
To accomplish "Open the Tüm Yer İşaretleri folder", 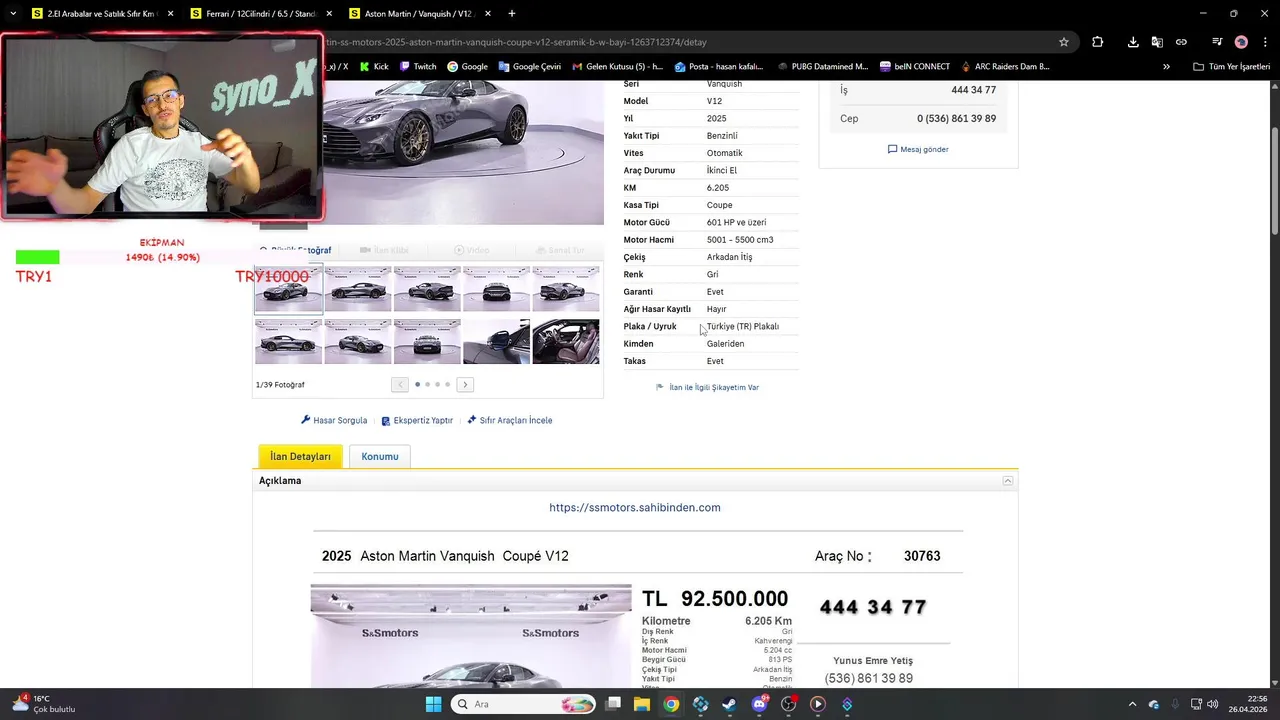I will (x=1231, y=67).
